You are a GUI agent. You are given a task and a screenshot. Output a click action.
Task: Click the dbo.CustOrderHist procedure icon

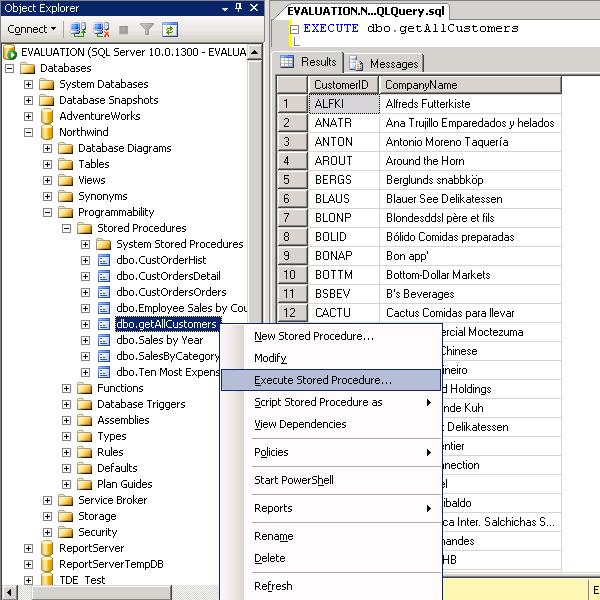104,260
